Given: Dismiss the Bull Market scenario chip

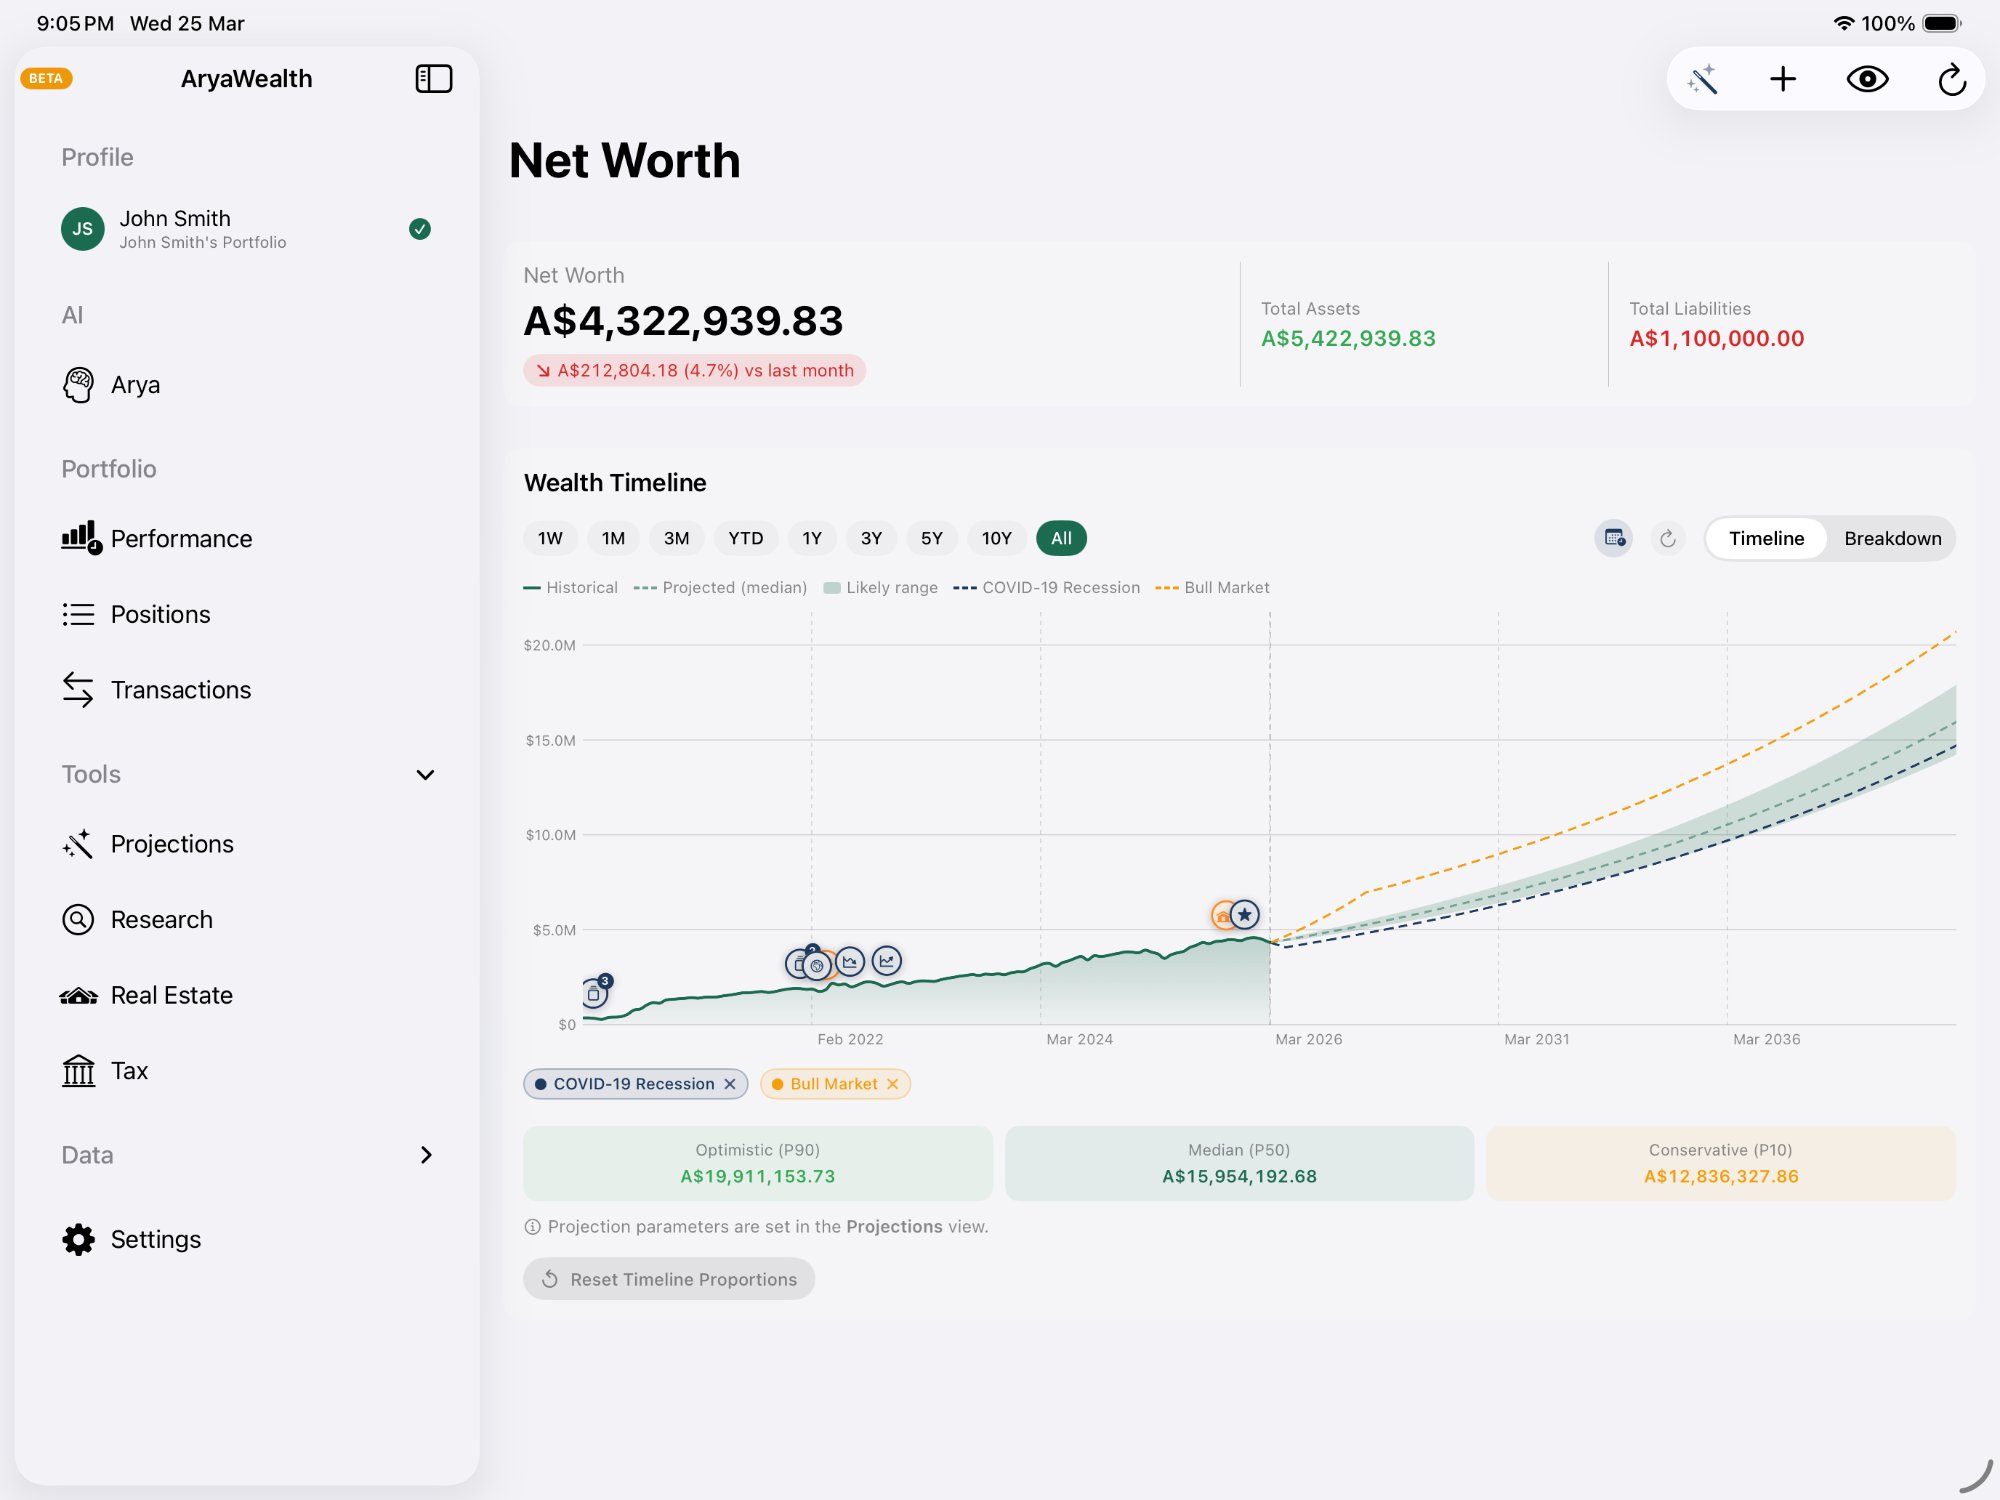Looking at the screenshot, I should point(893,1083).
